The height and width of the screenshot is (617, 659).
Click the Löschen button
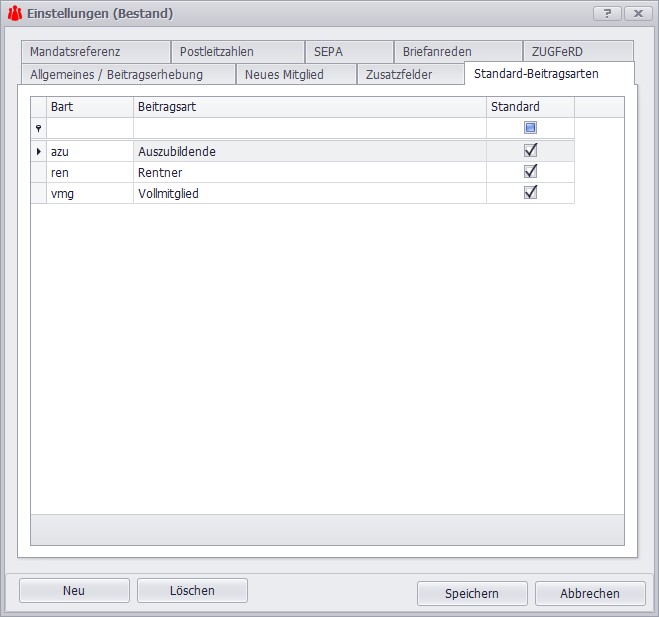[192, 591]
